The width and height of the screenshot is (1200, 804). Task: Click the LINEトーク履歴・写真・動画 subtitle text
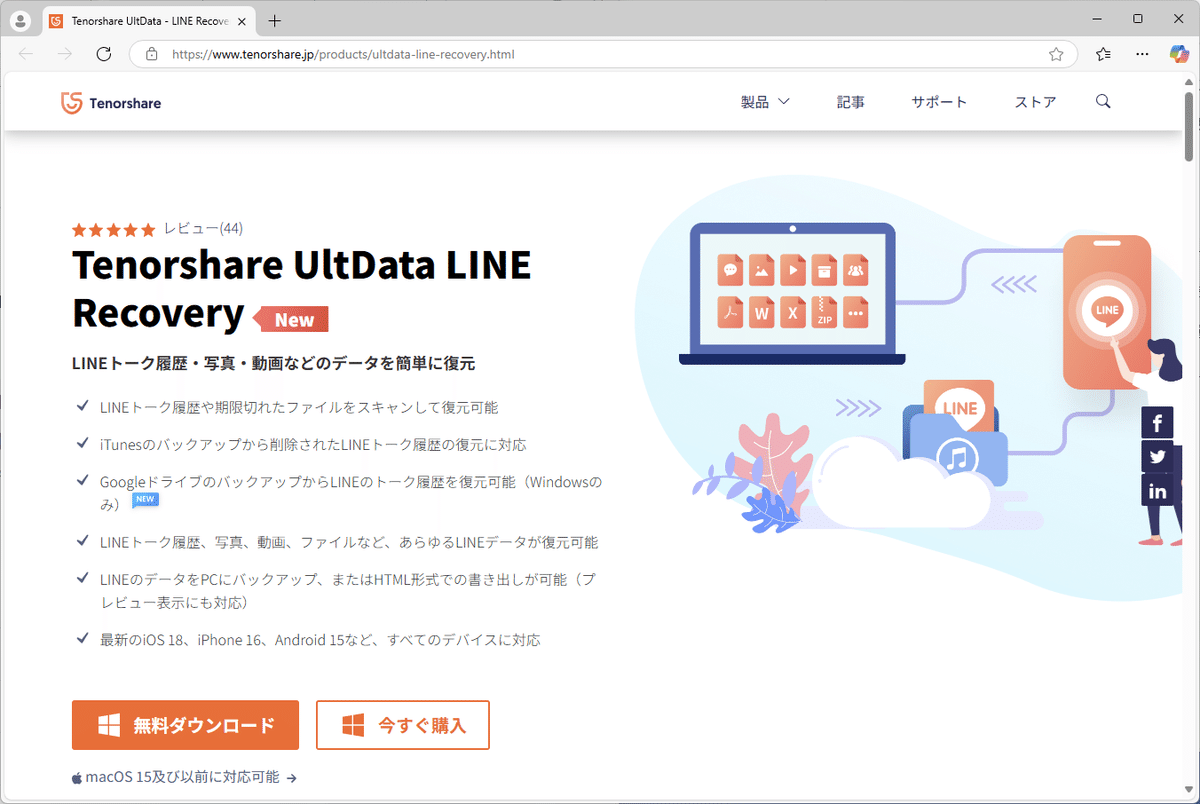[273, 363]
